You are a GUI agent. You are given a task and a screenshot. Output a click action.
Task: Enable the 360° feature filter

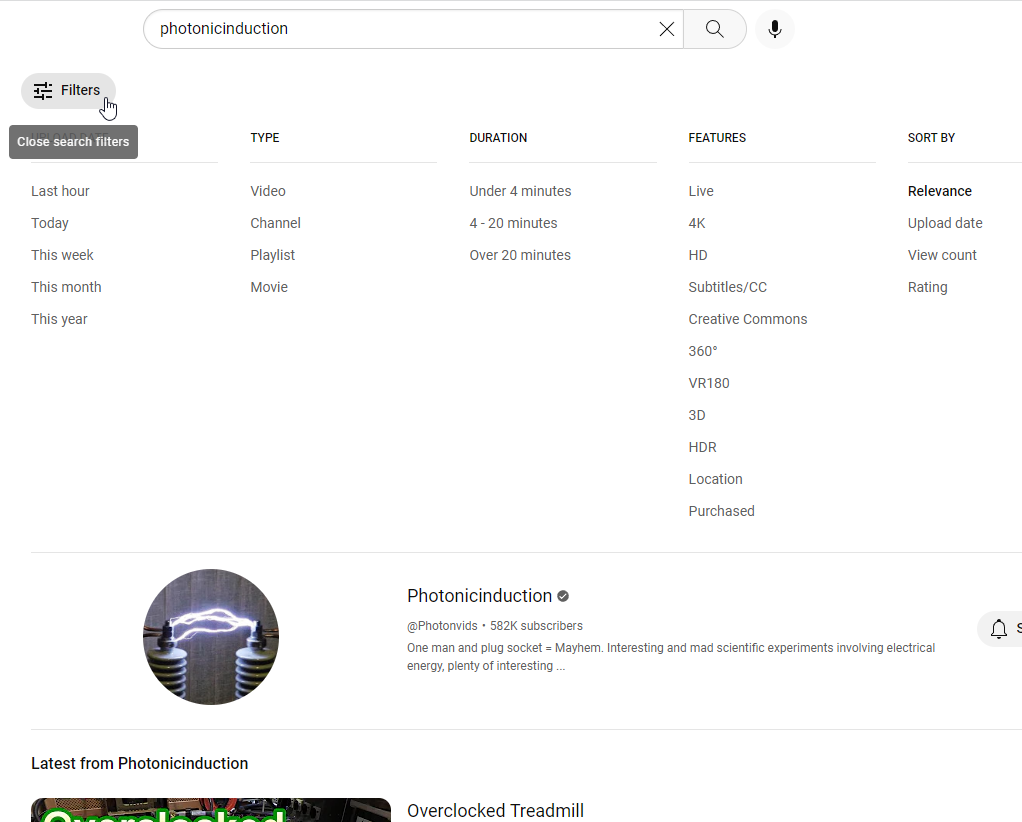703,351
